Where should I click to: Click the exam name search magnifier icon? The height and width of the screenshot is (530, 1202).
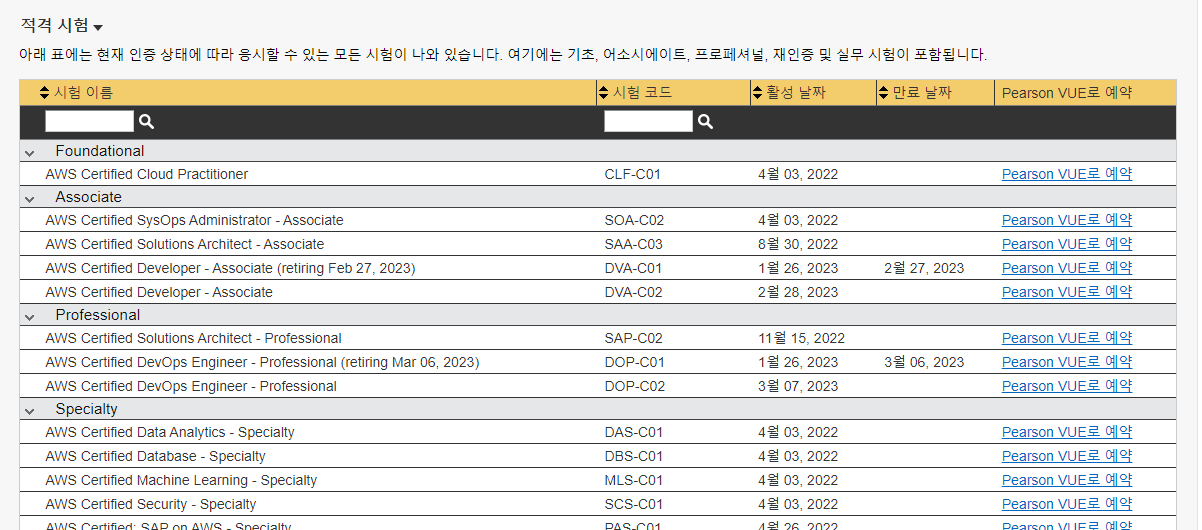pos(146,121)
